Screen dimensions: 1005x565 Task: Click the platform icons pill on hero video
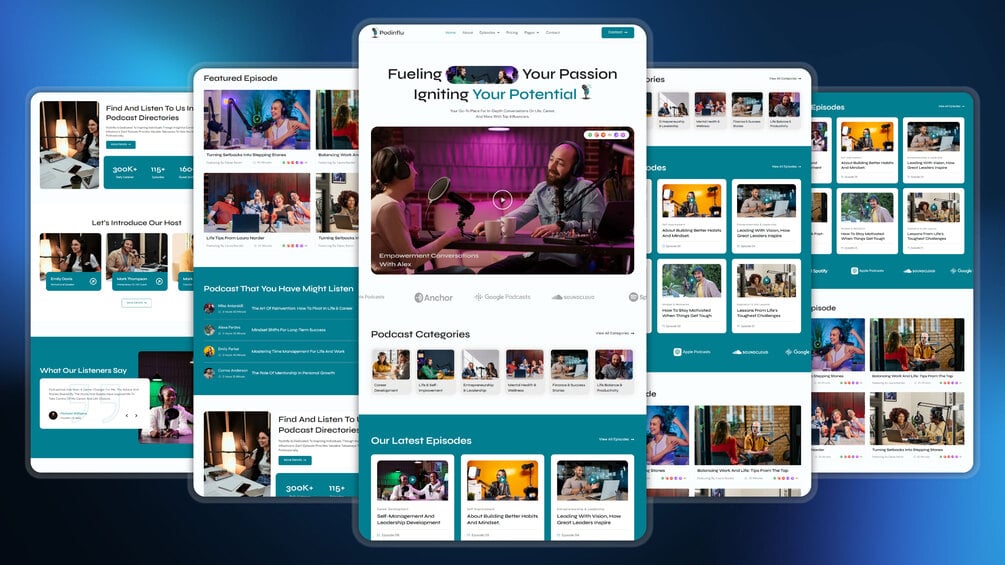[606, 135]
